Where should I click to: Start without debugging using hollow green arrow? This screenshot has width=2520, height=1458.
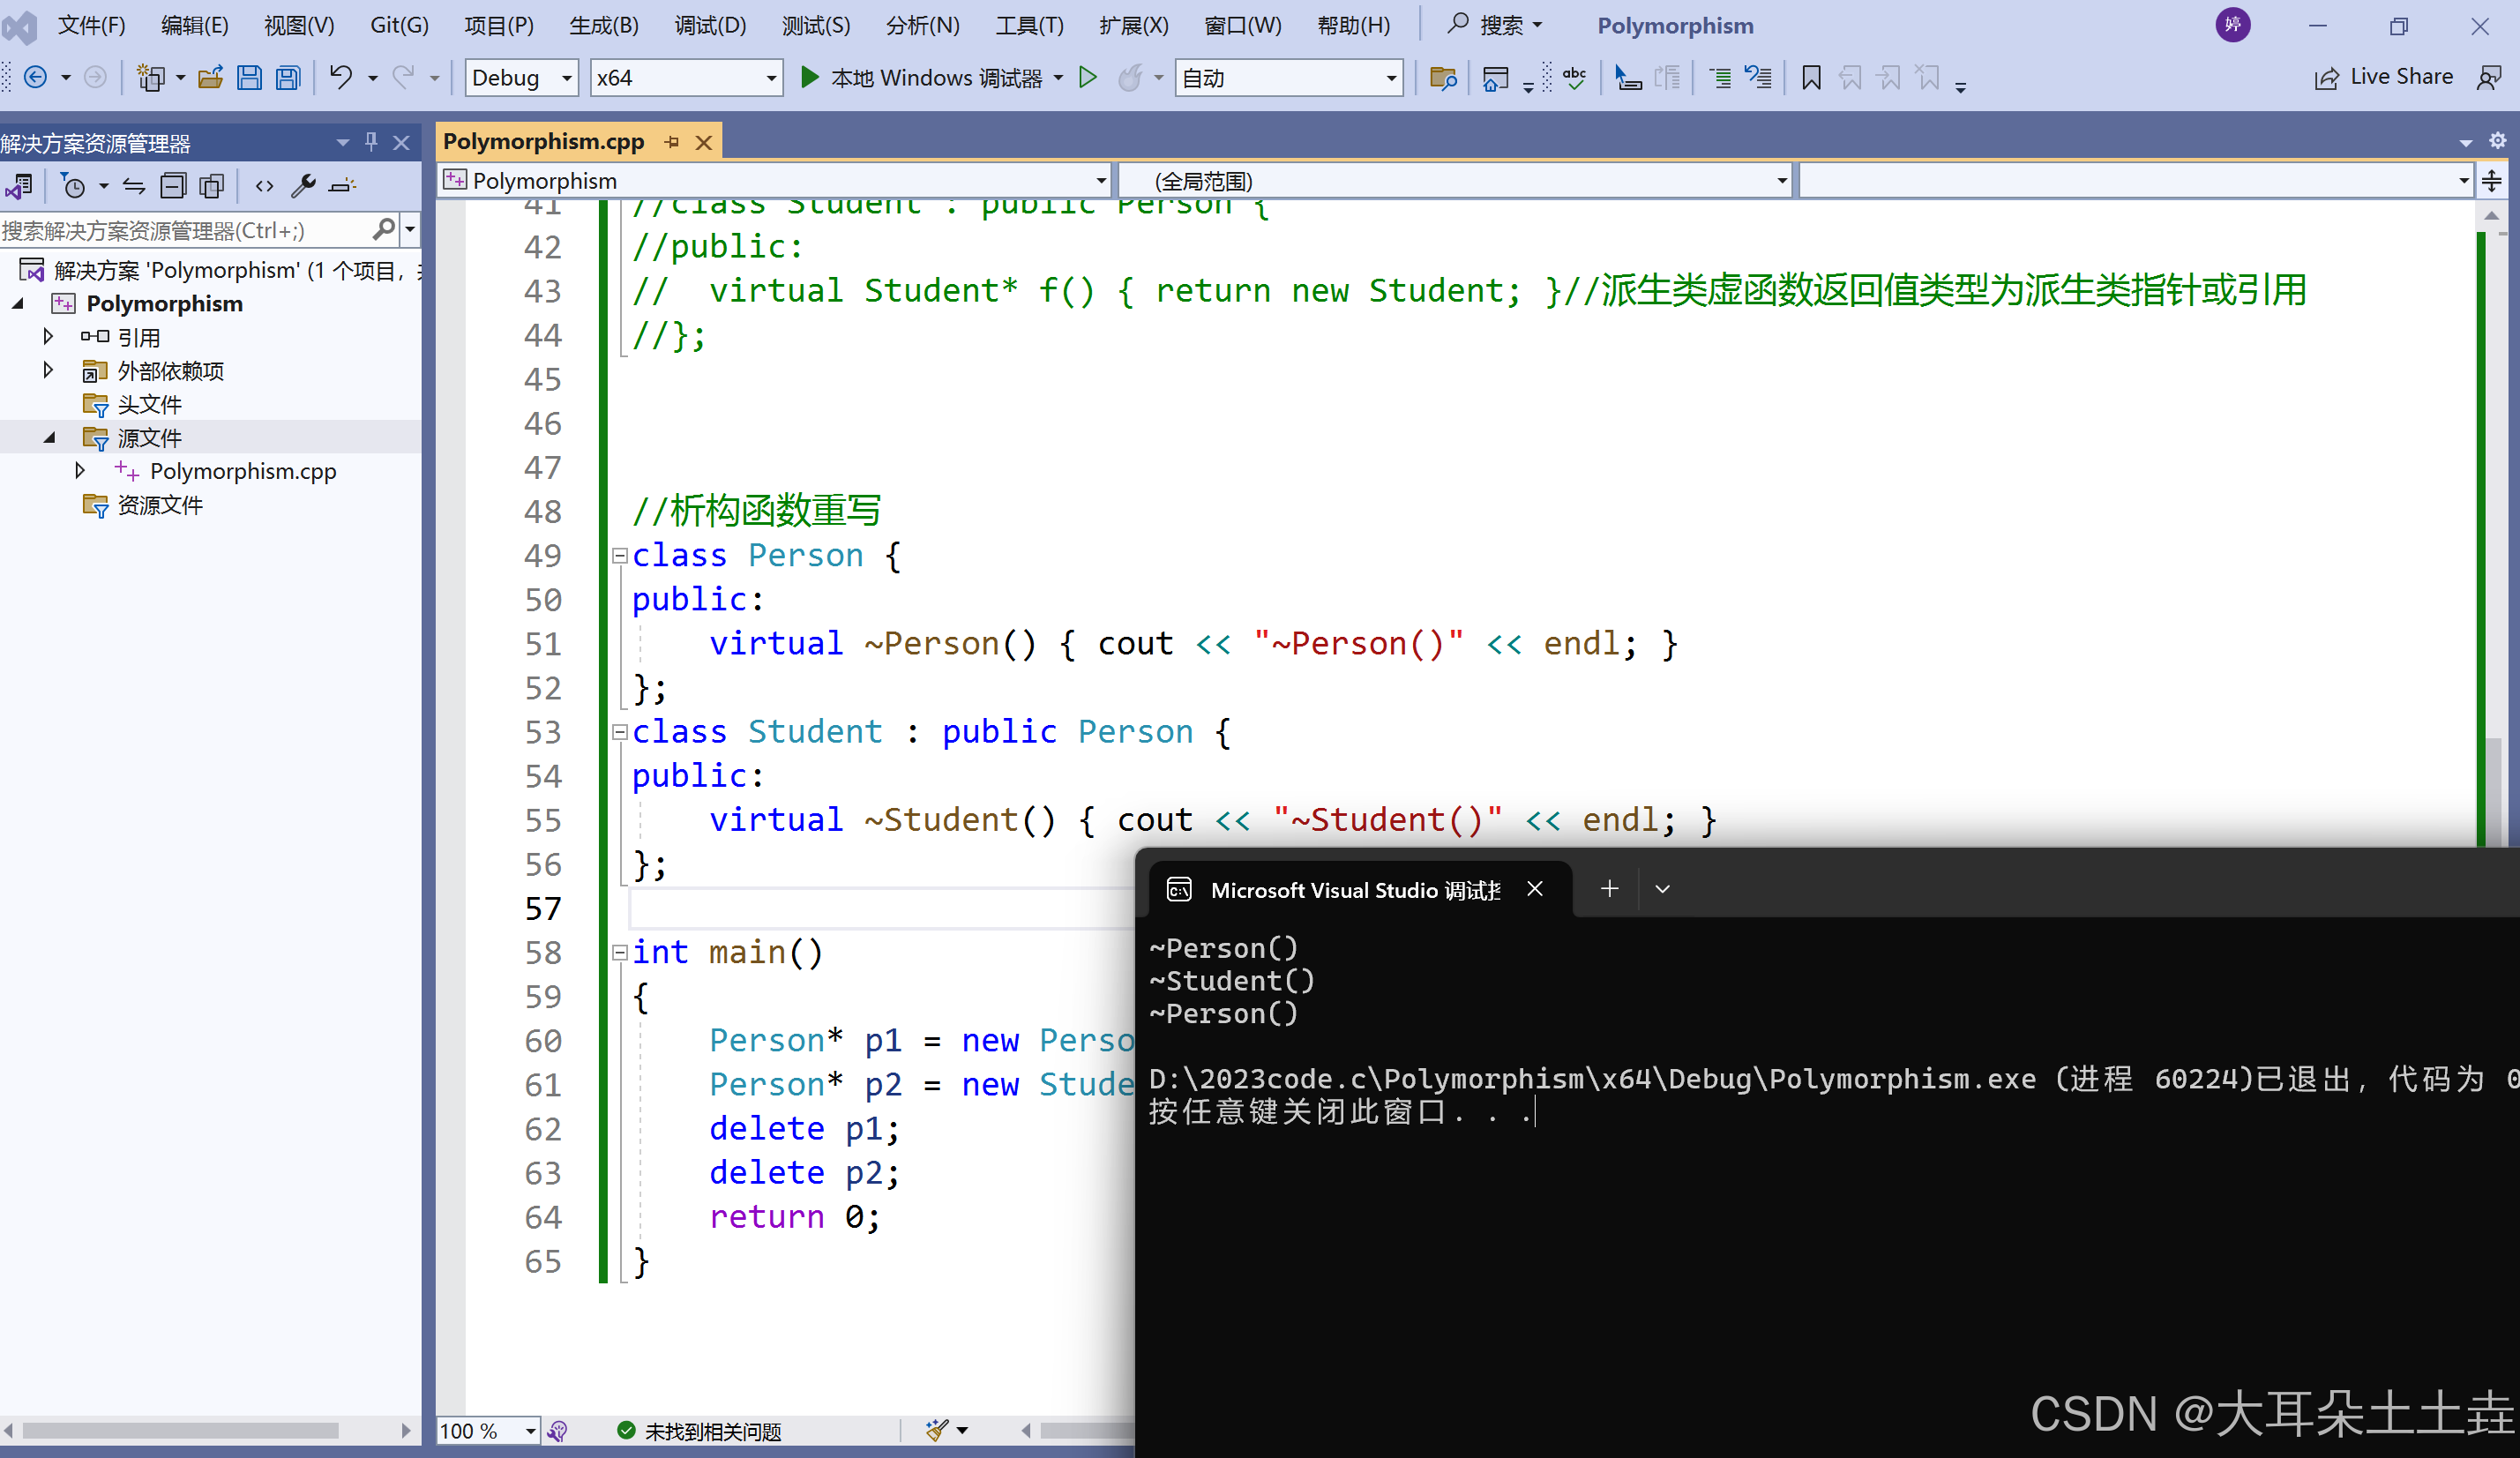tap(1088, 77)
